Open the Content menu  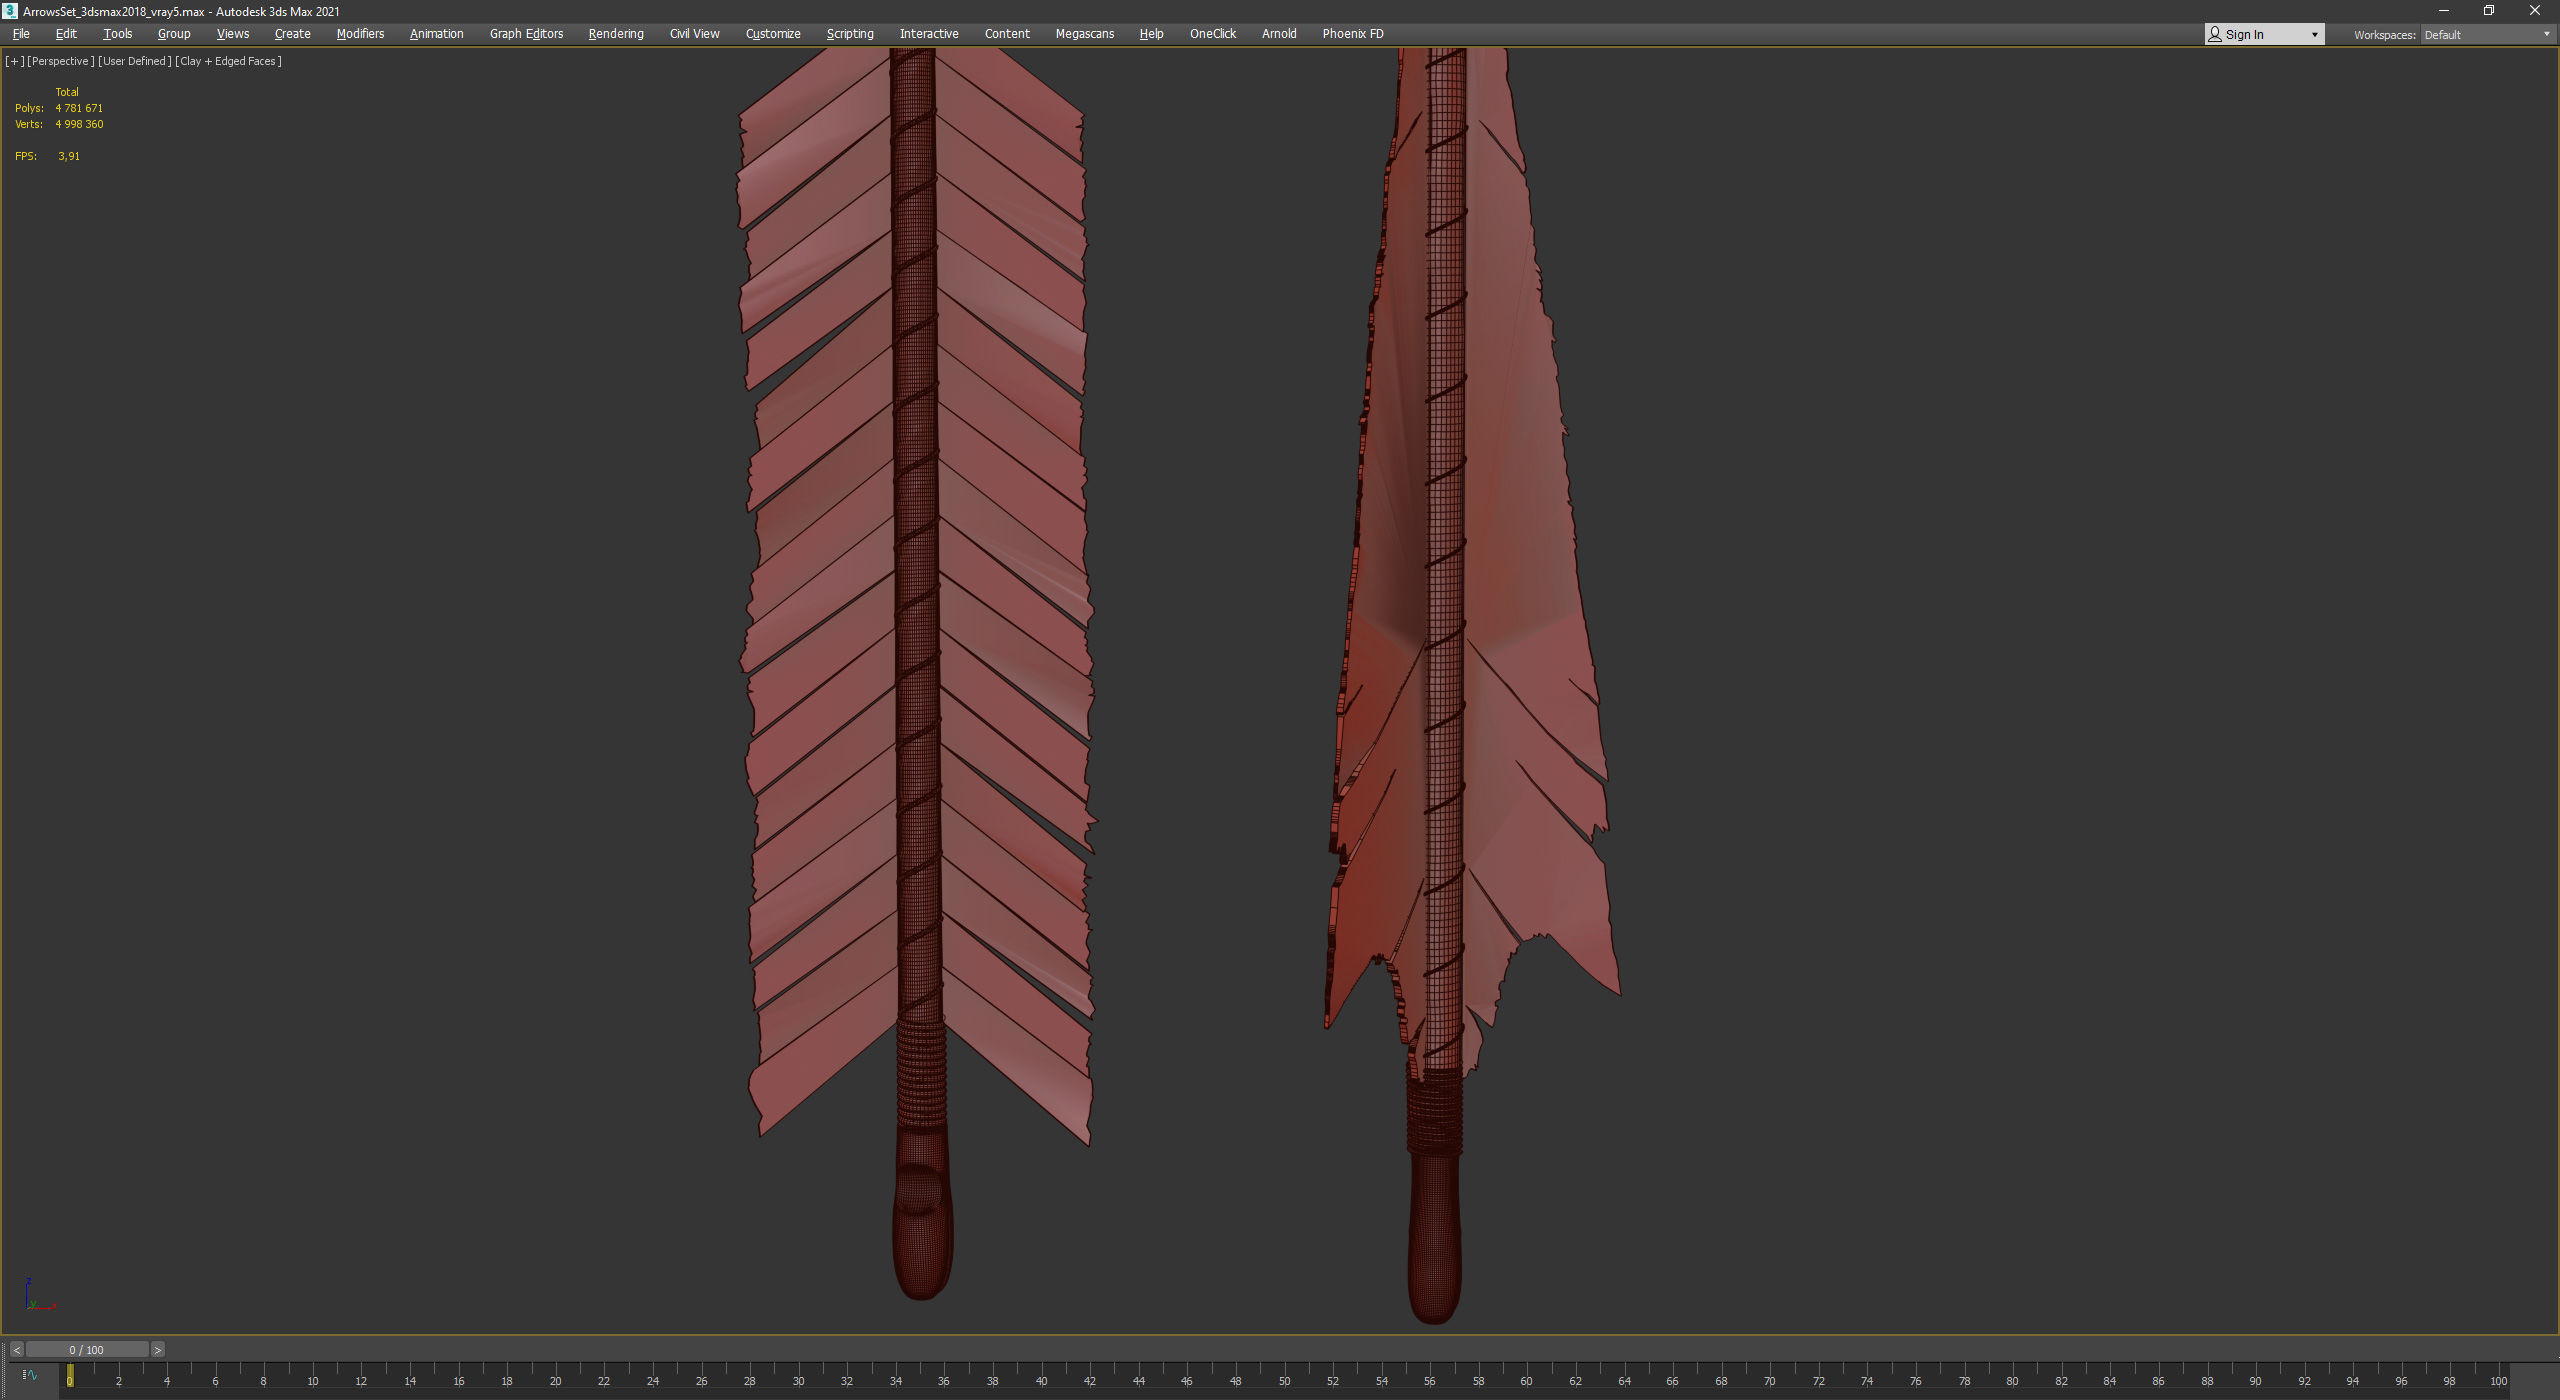[1007, 34]
